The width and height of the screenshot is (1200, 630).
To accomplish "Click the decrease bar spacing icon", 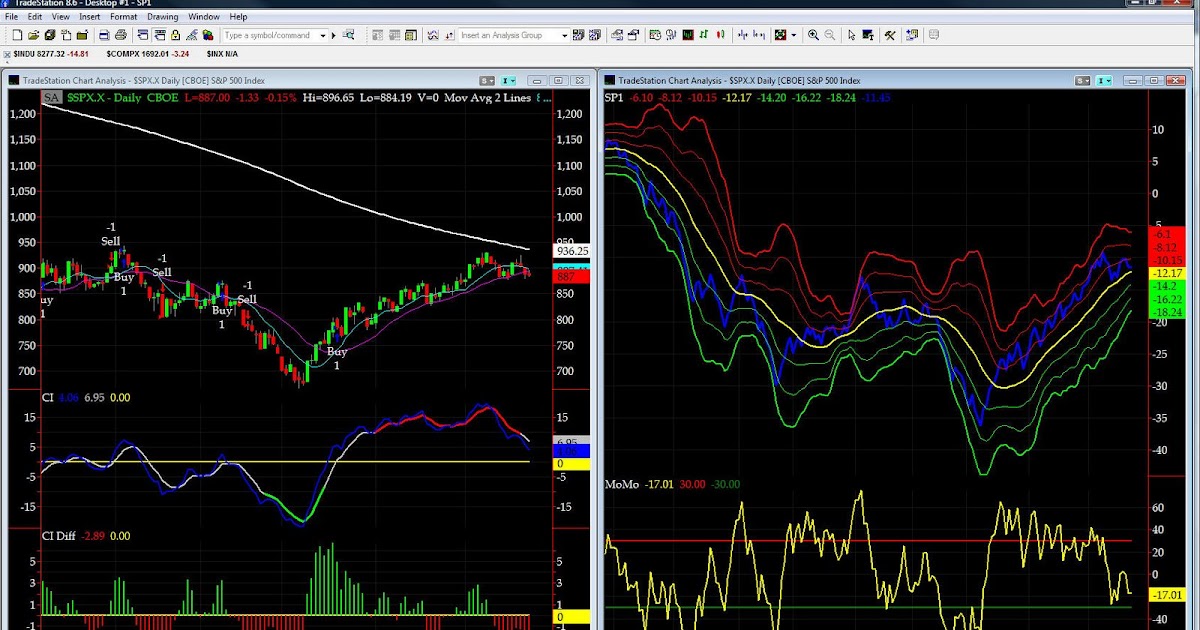I will [x=743, y=35].
